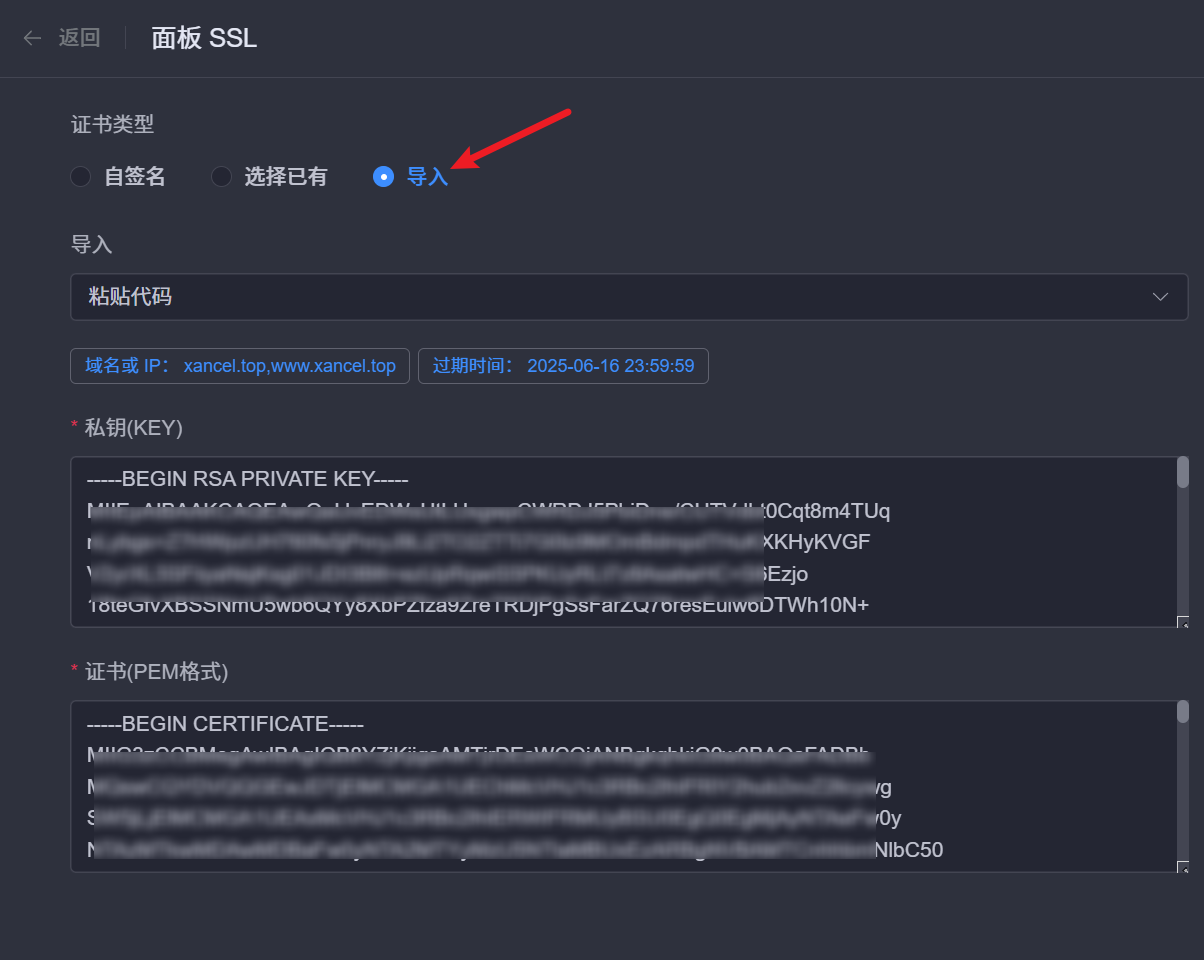1204x960 pixels.
Task: Click the 返回 link text
Action: [x=79, y=38]
